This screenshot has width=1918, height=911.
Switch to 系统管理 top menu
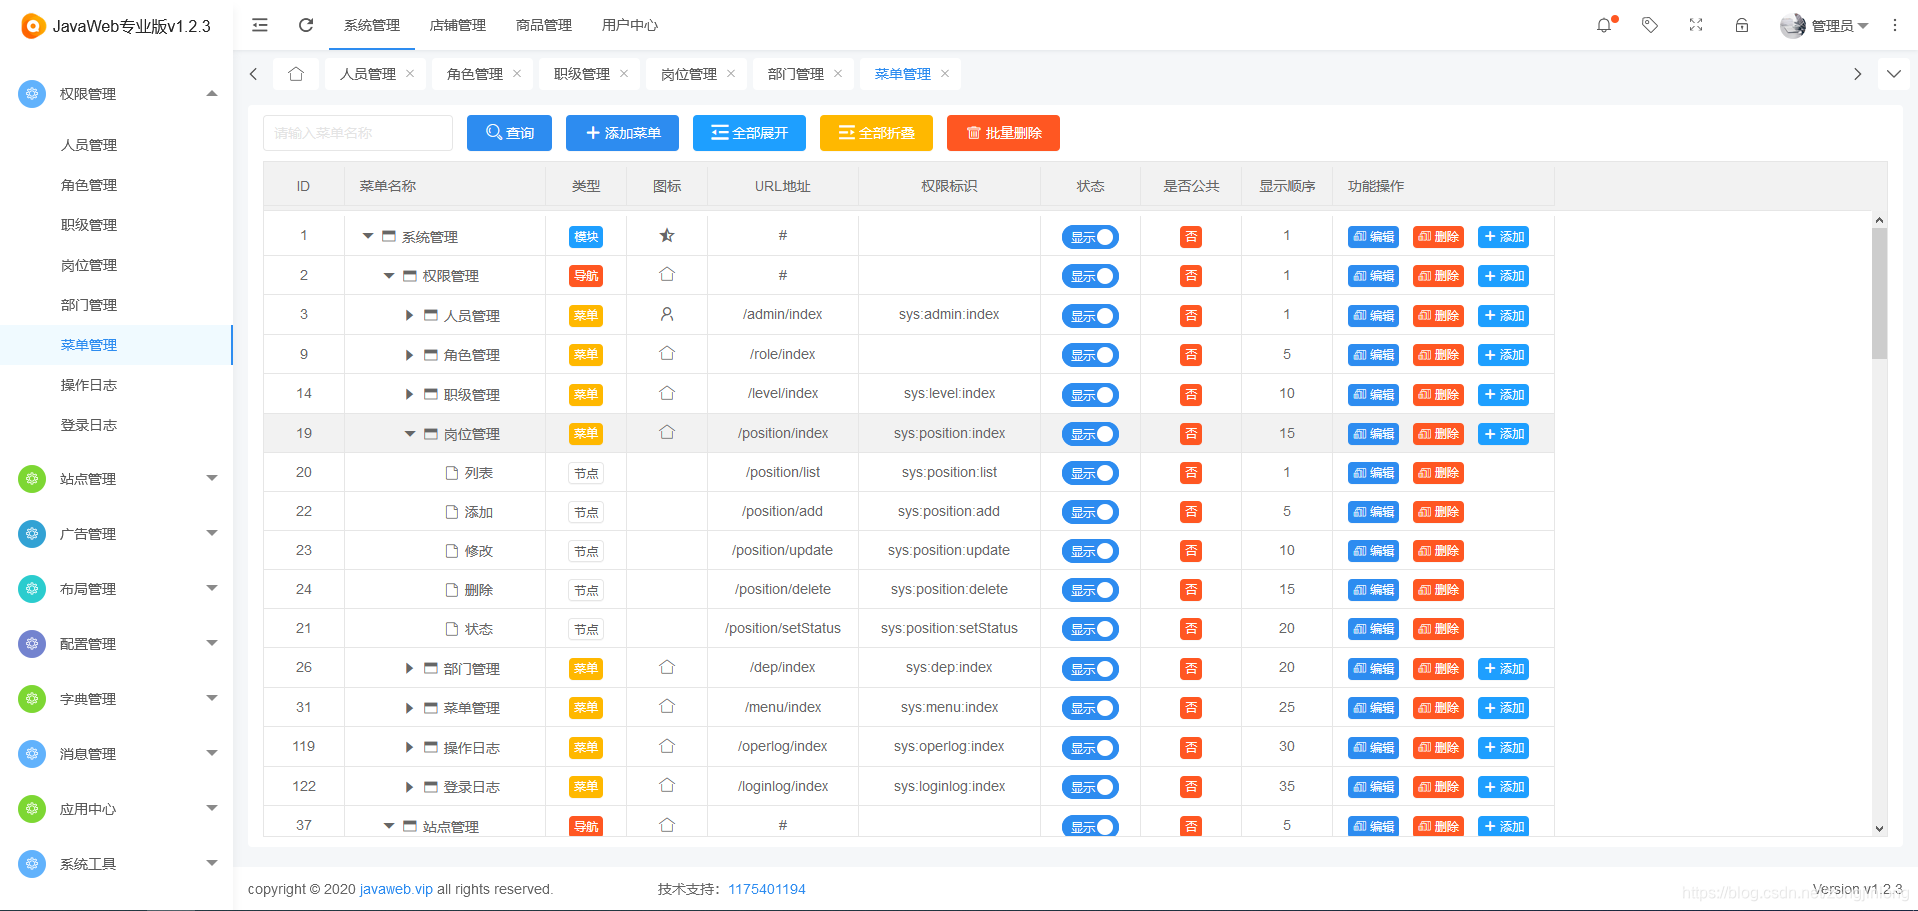[372, 25]
